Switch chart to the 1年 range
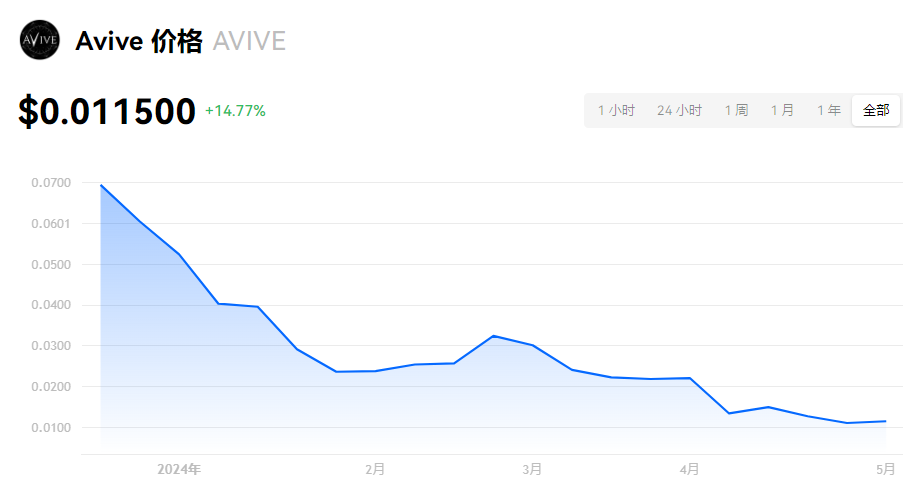The width and height of the screenshot is (903, 502). 828,110
